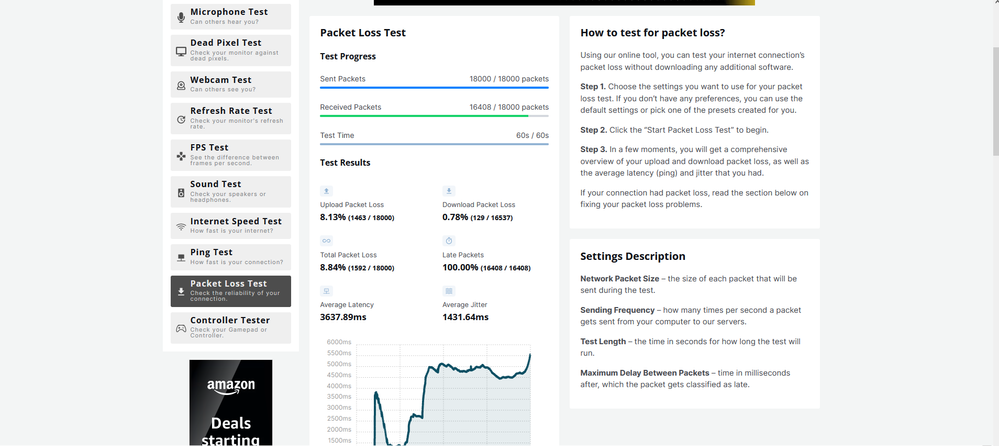Click the upload icon above Upload Packet Loss
Screen dimensions: 999x446
(326, 191)
